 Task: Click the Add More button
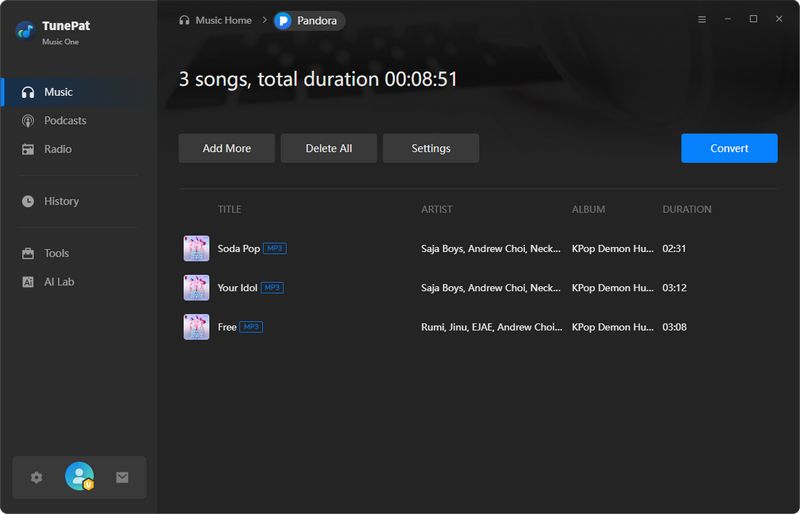tap(227, 148)
